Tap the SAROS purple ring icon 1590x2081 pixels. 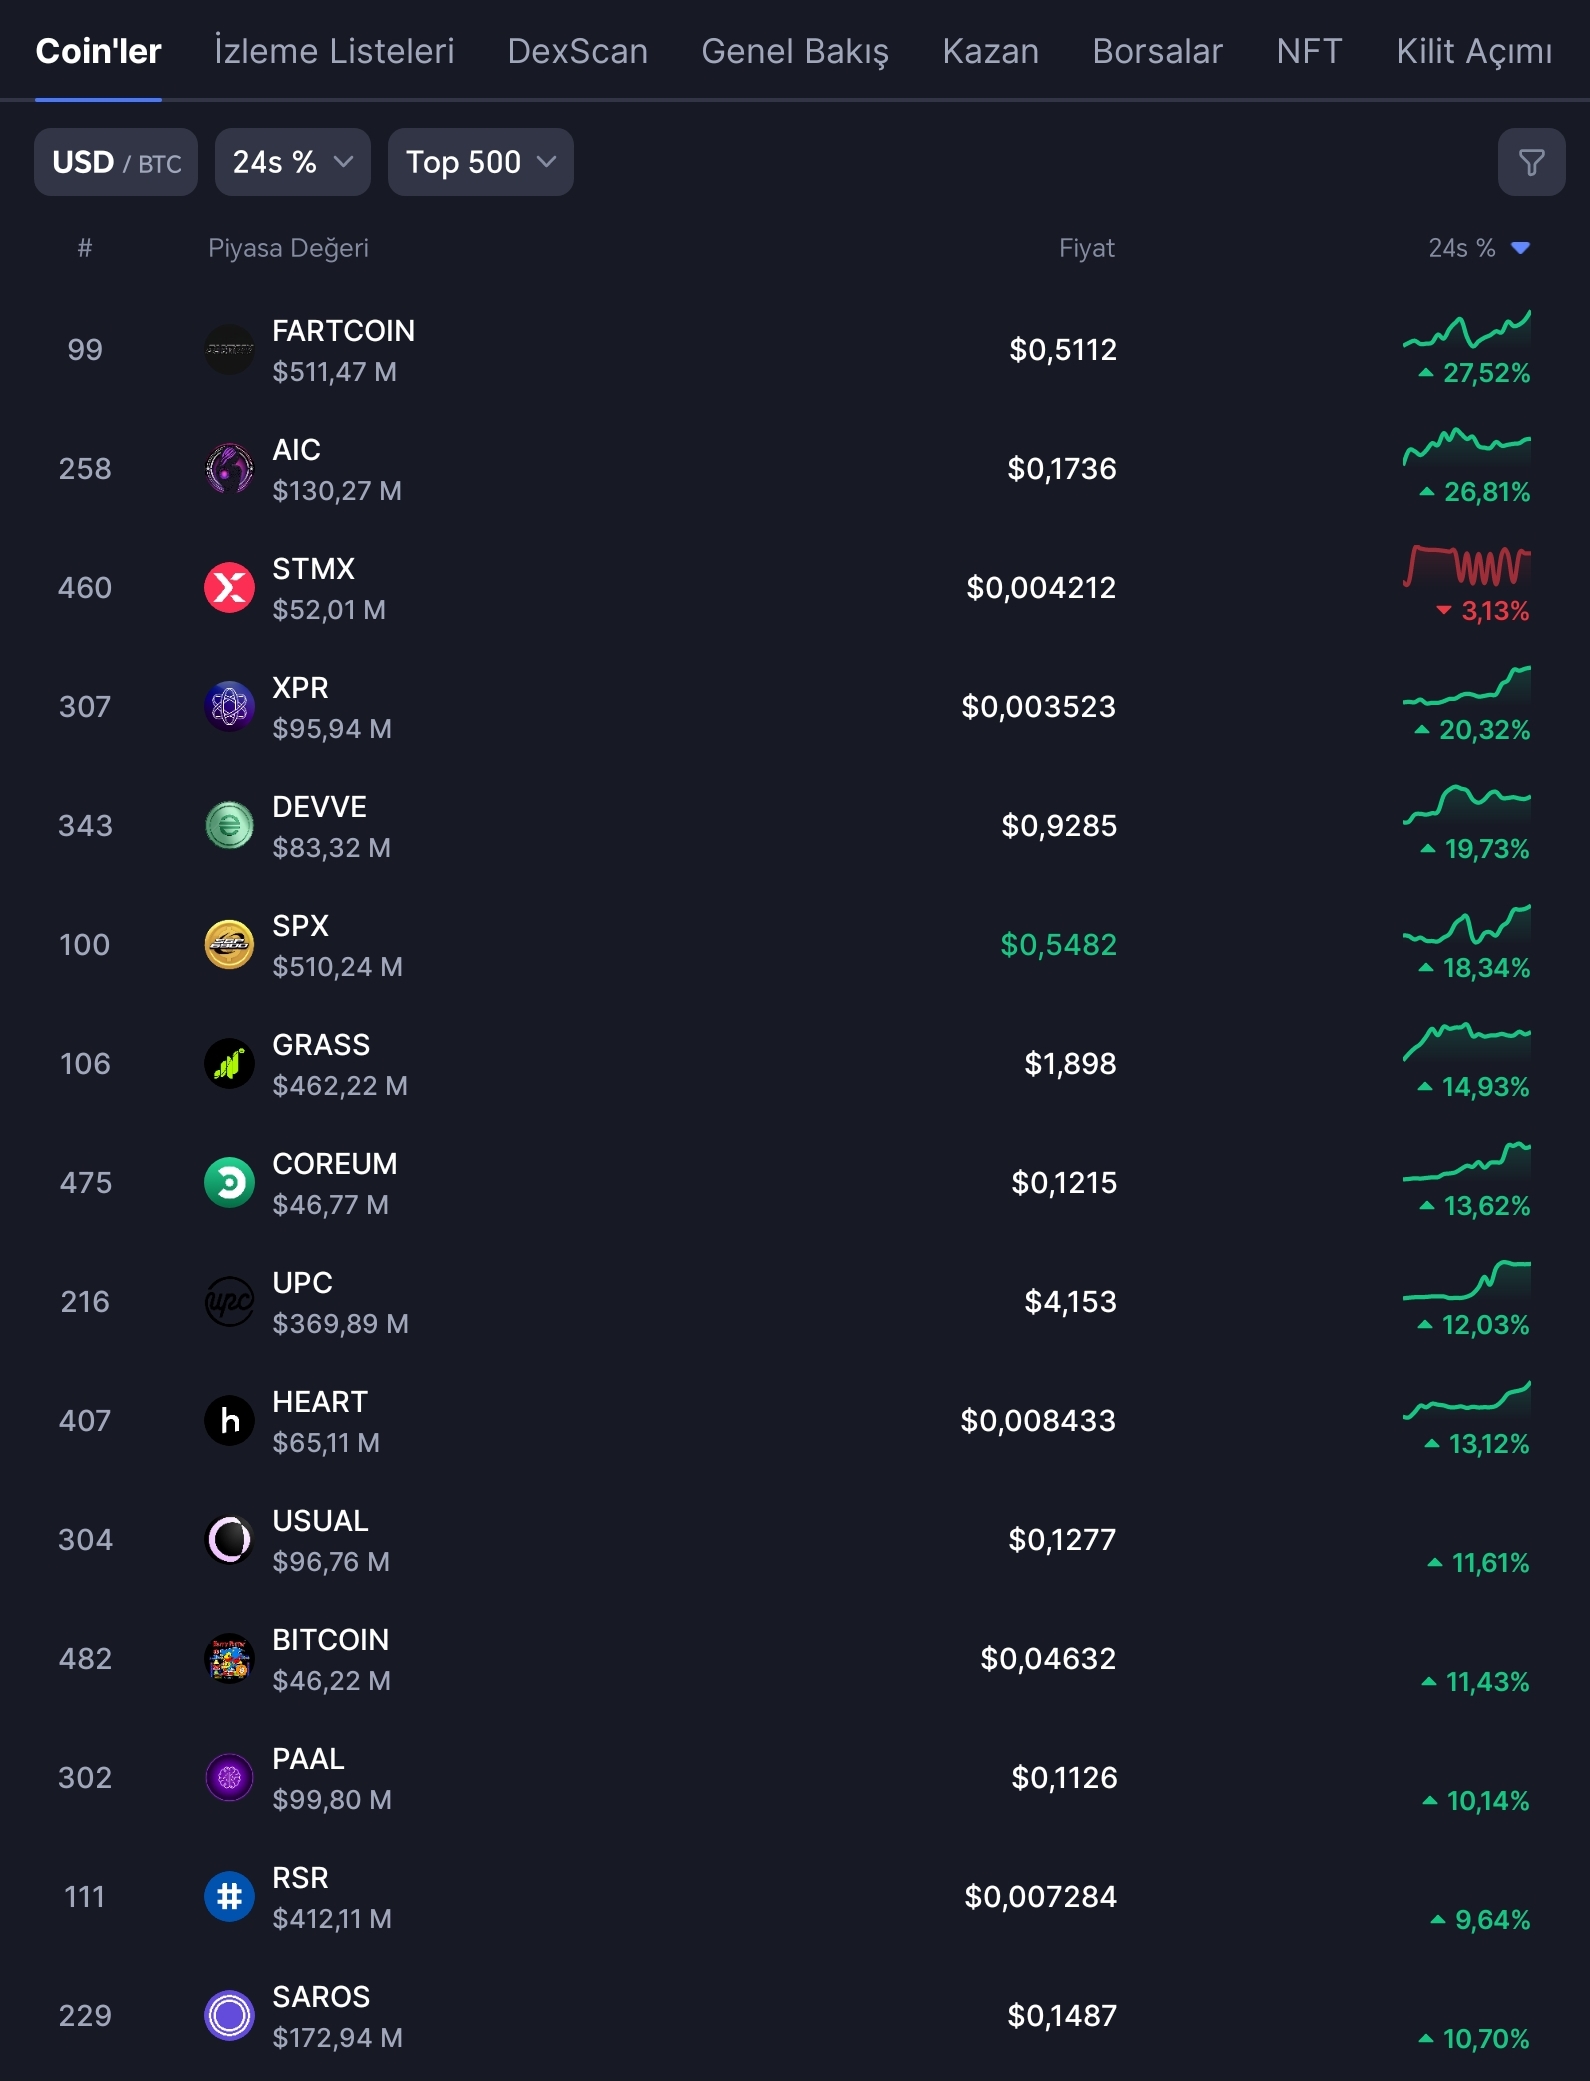(x=229, y=2016)
